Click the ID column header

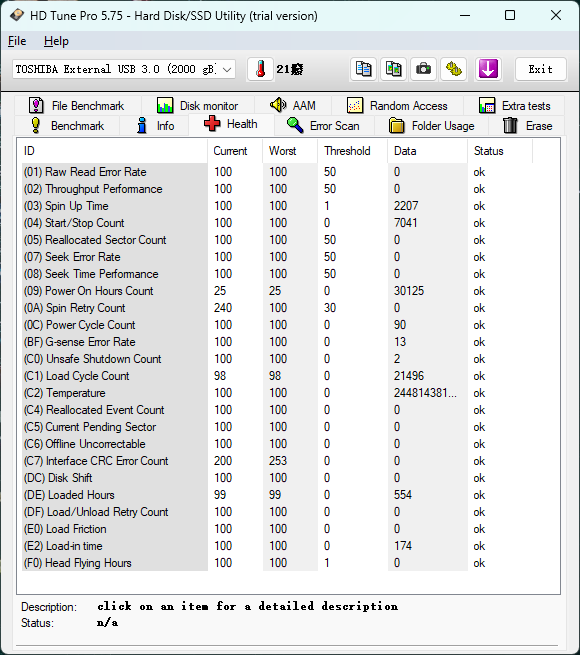click(112, 151)
